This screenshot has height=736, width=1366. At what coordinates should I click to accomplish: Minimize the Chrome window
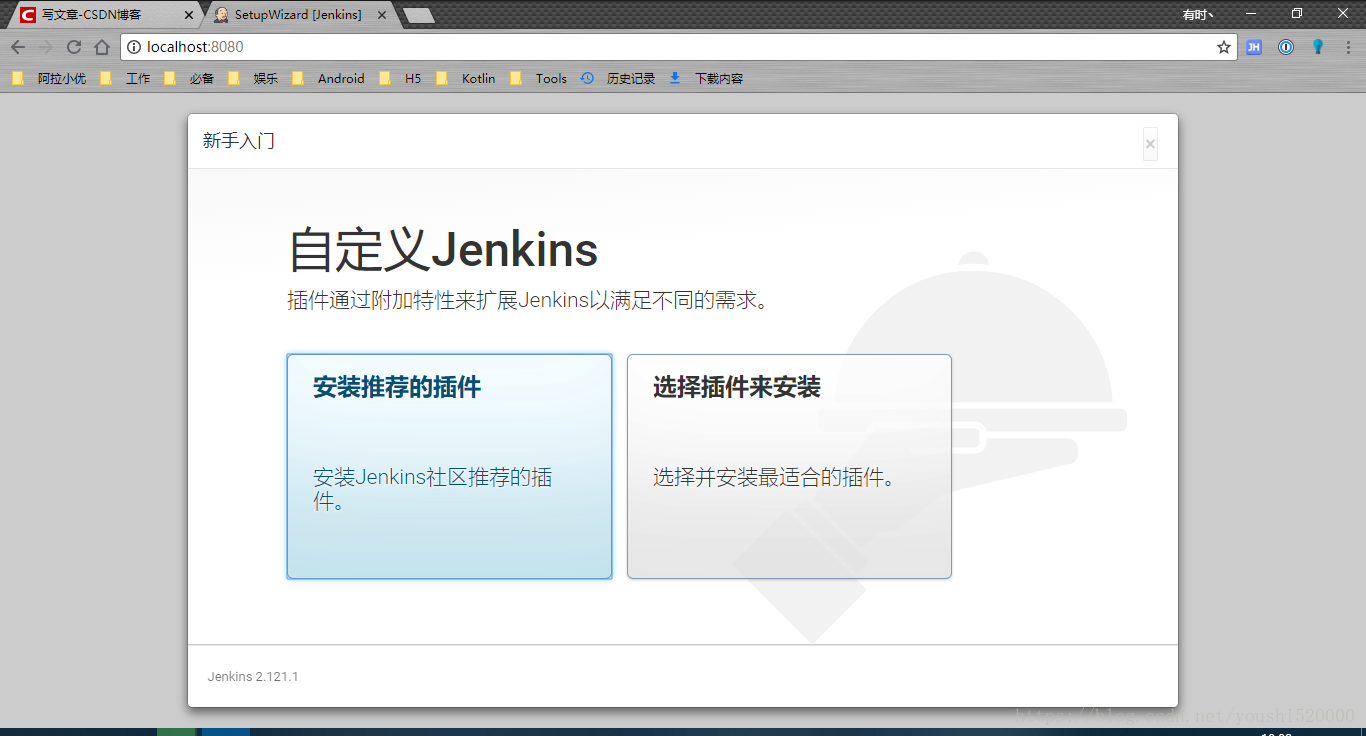click(x=1251, y=13)
